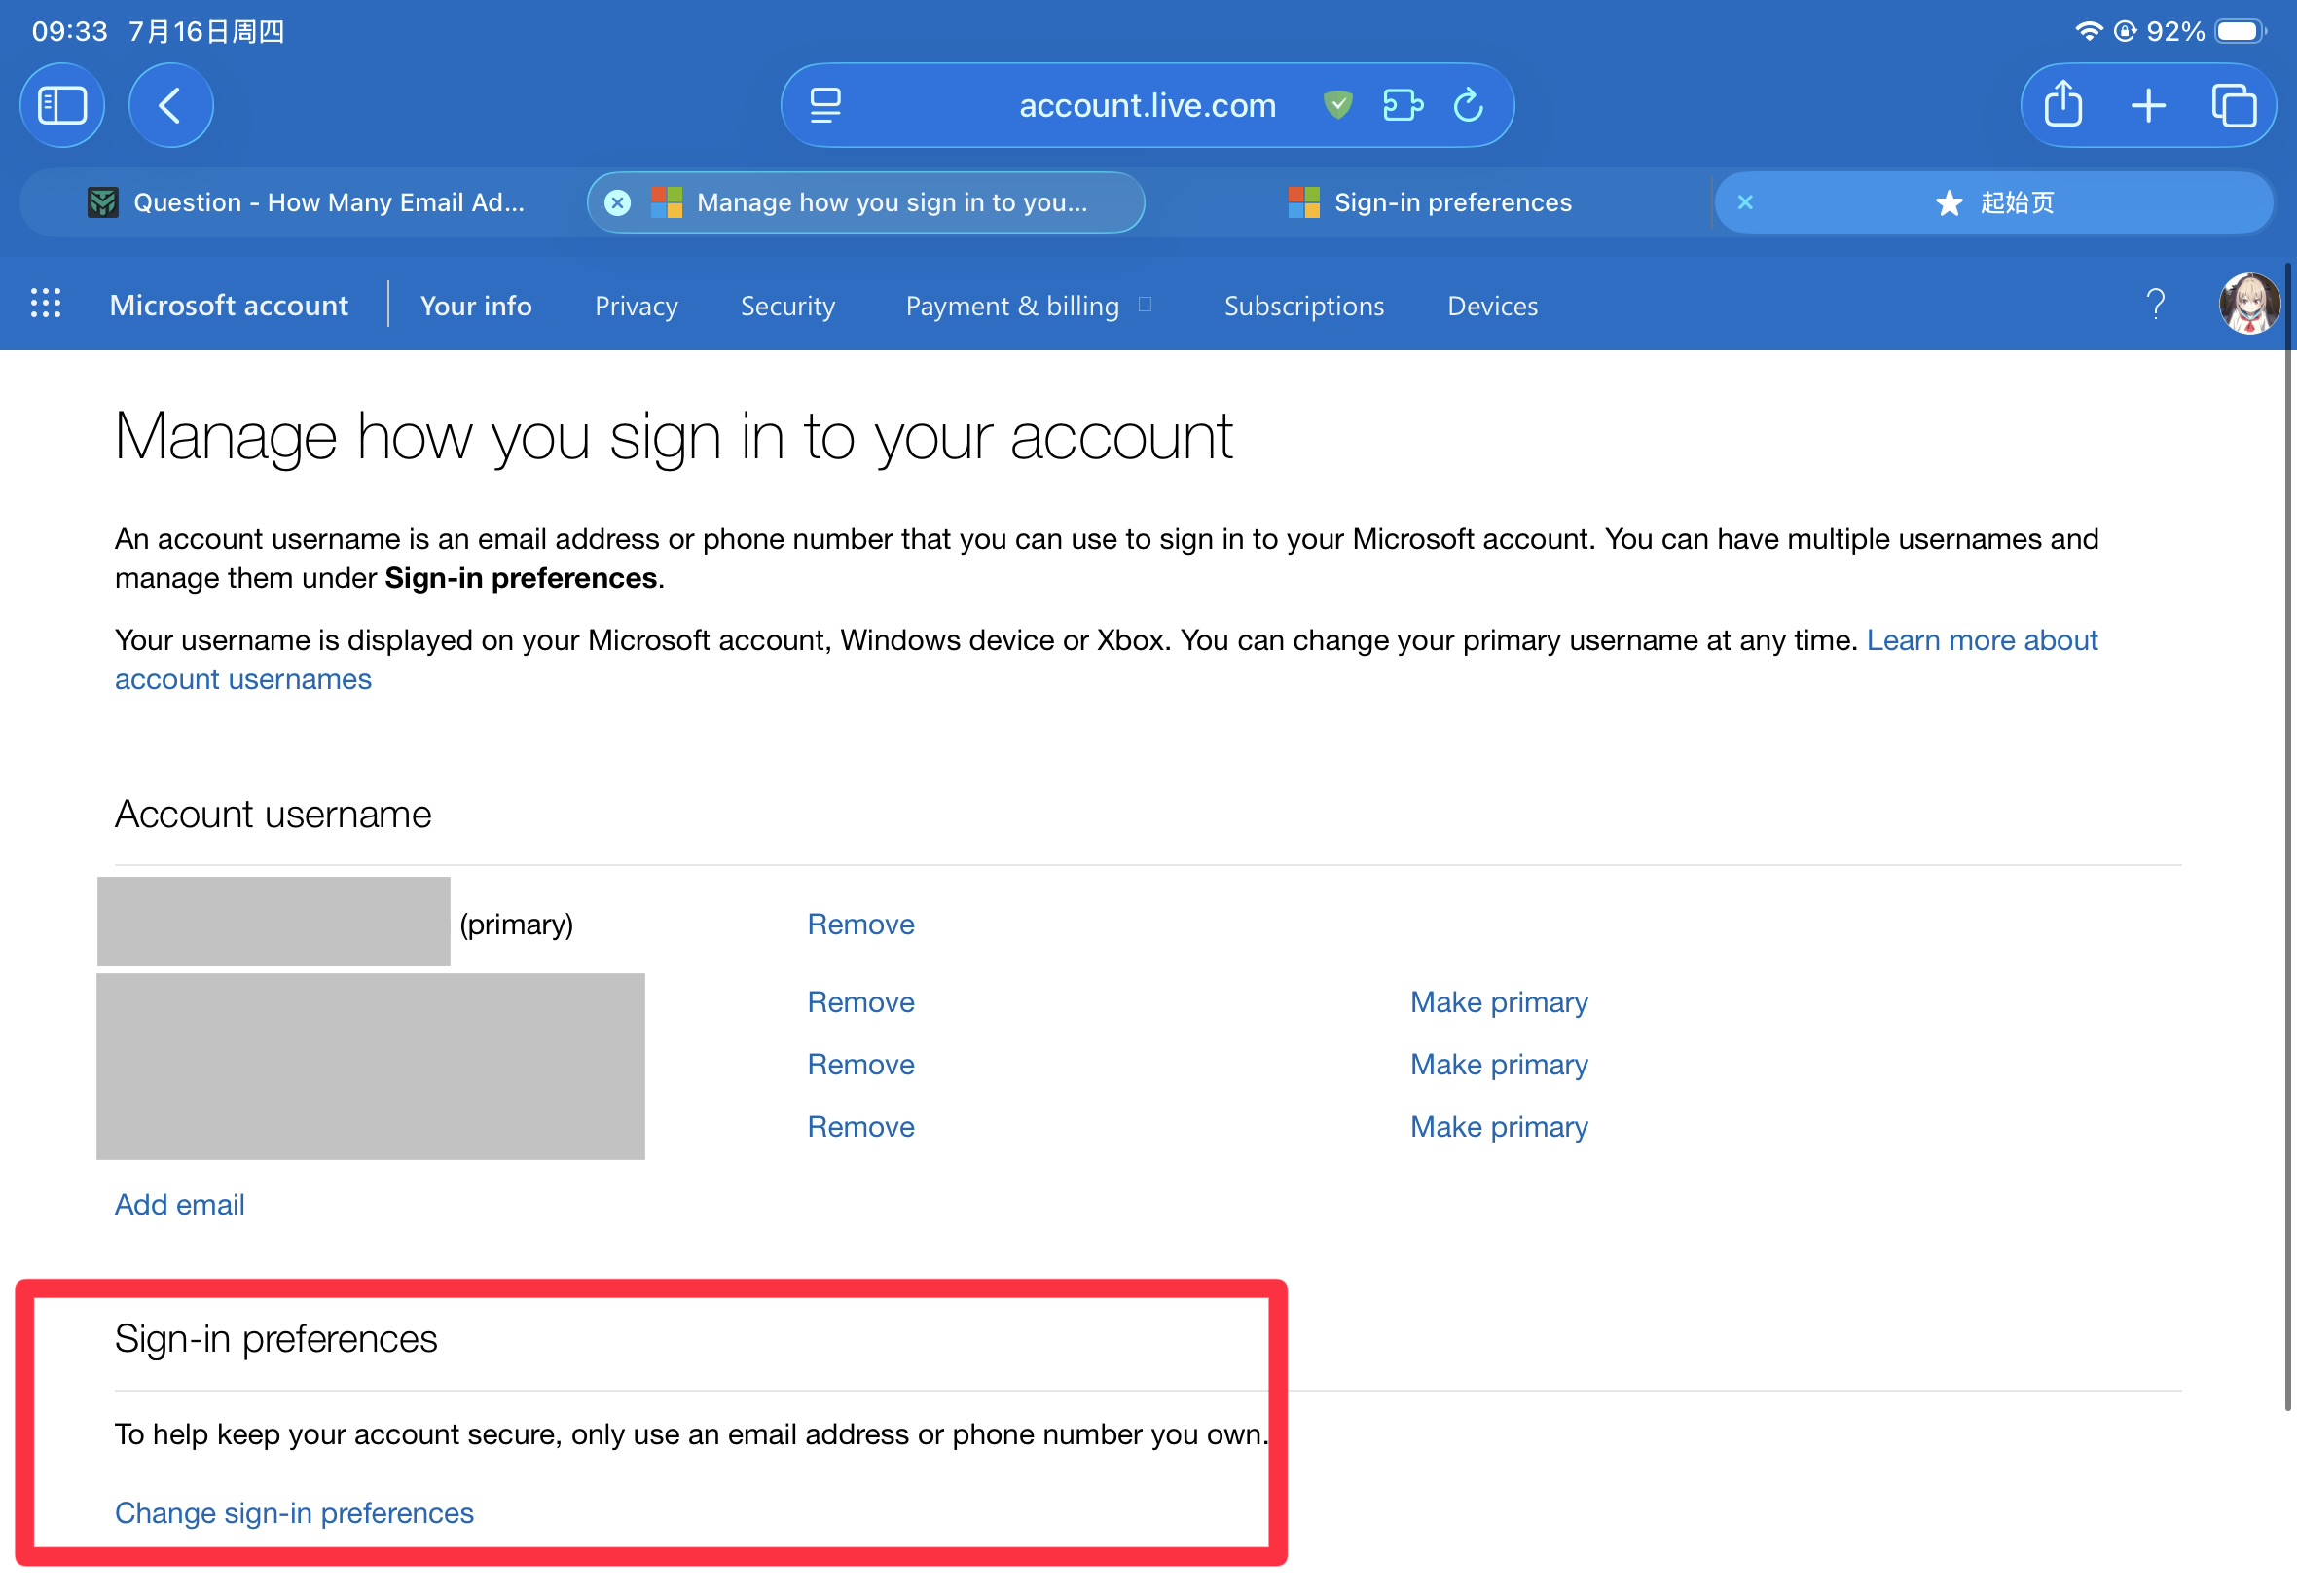Open the page reader menu icon
Viewport: 2297px width, 1596px height.
[825, 105]
